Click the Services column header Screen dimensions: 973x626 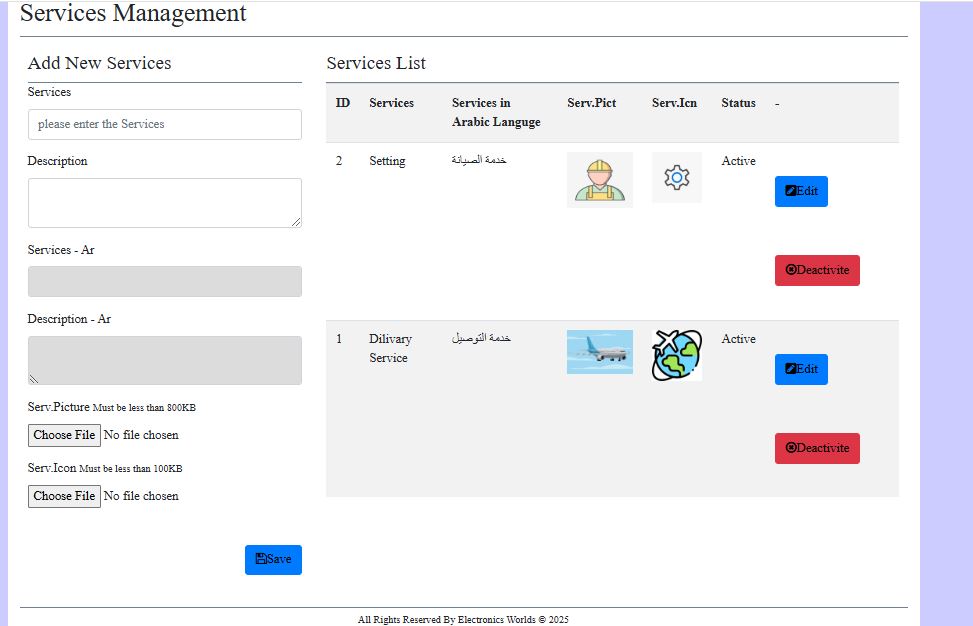[x=391, y=103]
